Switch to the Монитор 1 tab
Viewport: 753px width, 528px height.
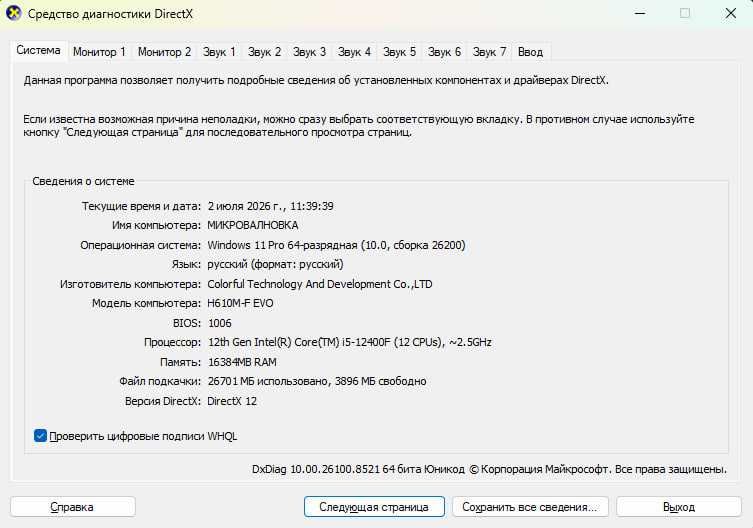pyautogui.click(x=99, y=52)
